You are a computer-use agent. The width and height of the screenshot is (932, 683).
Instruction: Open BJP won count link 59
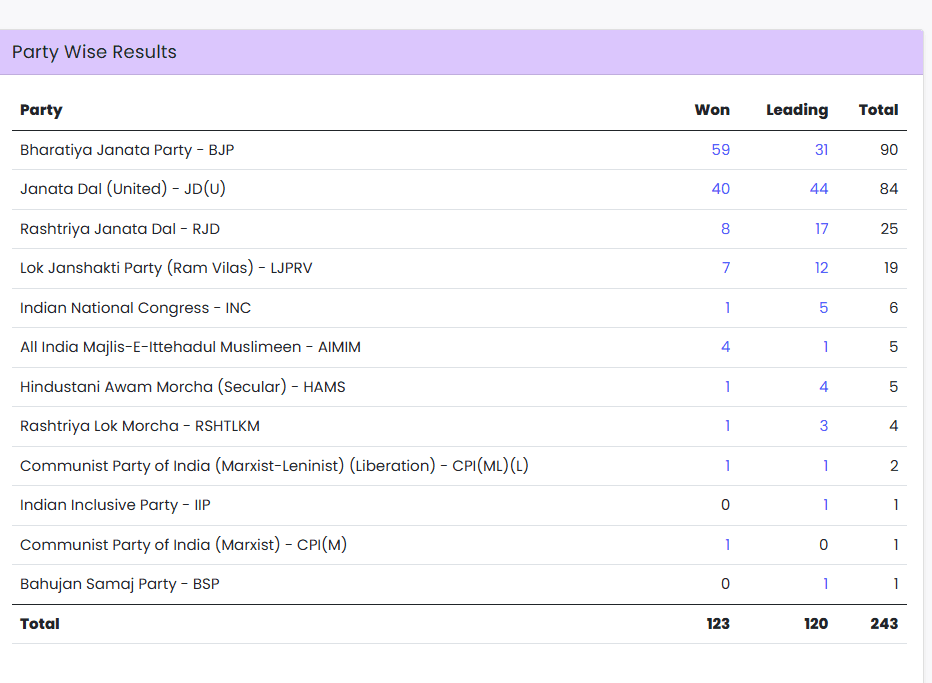[720, 150]
